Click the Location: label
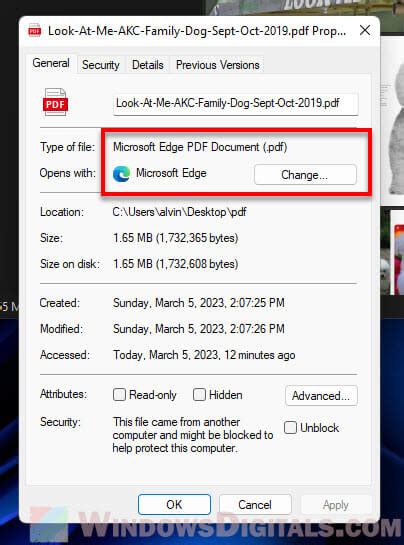This screenshot has height=545, width=404. [62, 212]
